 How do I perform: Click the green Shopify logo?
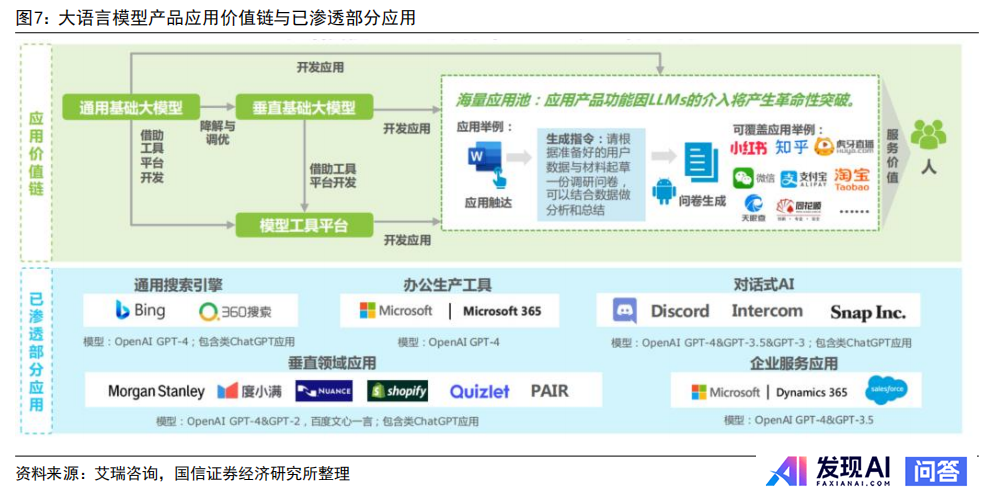tap(398, 391)
